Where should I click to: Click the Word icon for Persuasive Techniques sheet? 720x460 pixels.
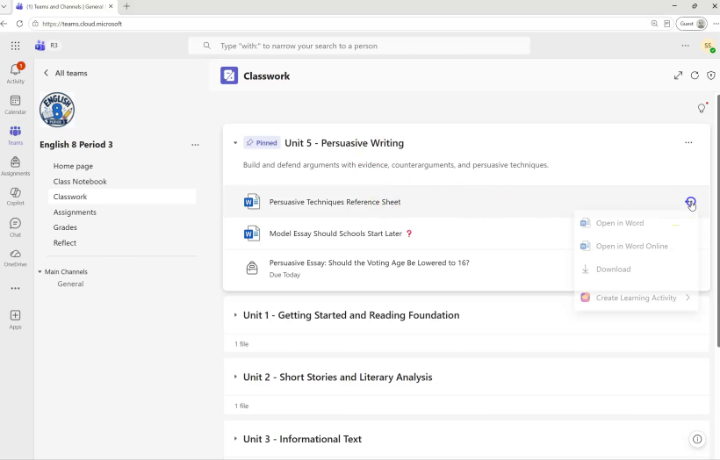point(252,202)
